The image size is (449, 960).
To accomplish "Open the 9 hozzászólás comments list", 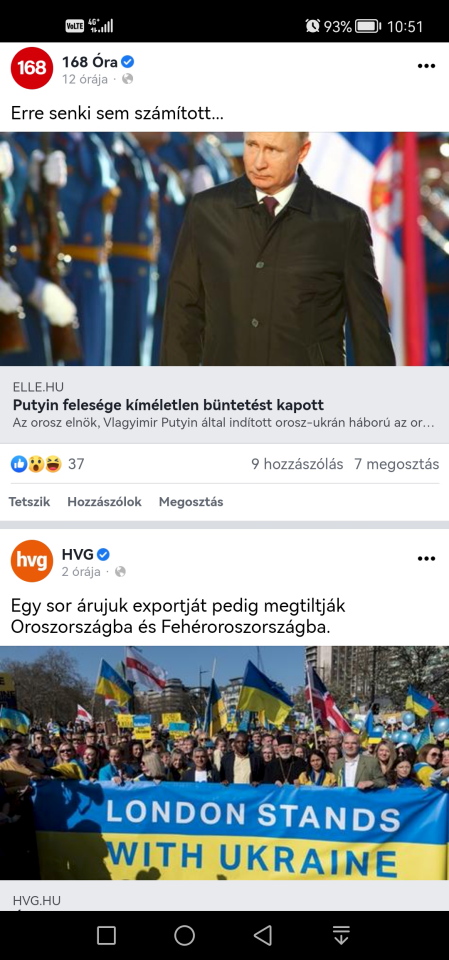I will tap(297, 464).
